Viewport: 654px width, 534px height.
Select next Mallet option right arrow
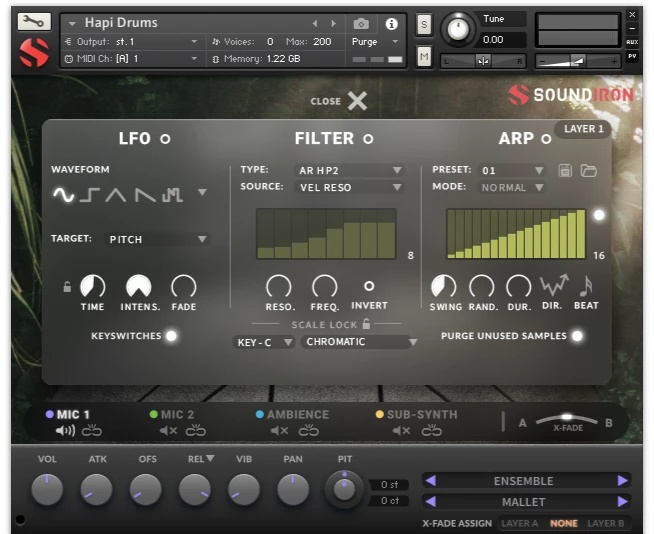(x=622, y=501)
